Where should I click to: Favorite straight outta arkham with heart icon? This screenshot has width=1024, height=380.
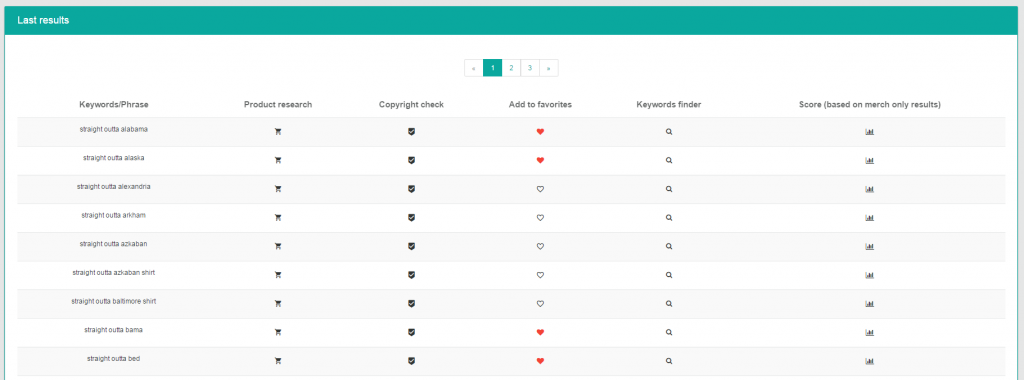(540, 217)
